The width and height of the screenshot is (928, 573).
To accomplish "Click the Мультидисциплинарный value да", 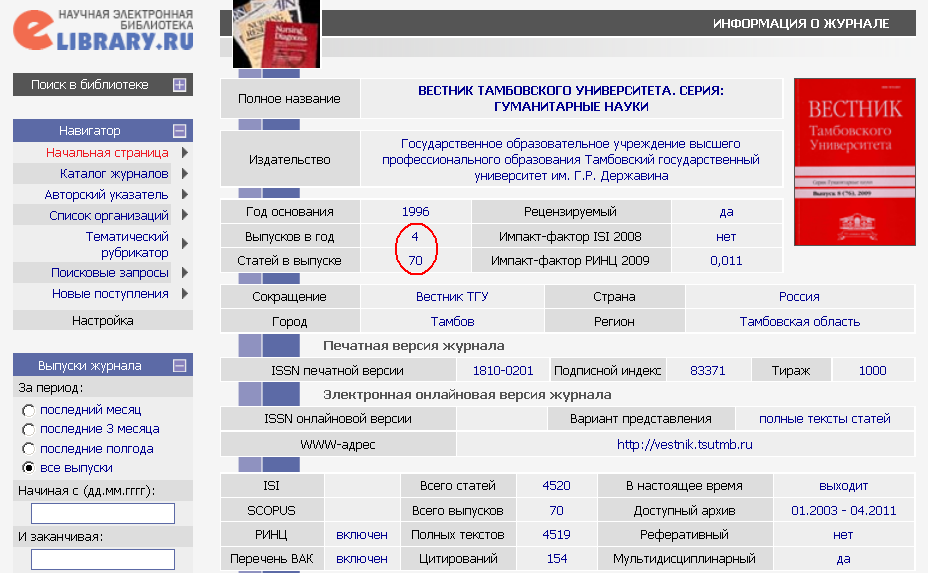I will [843, 559].
